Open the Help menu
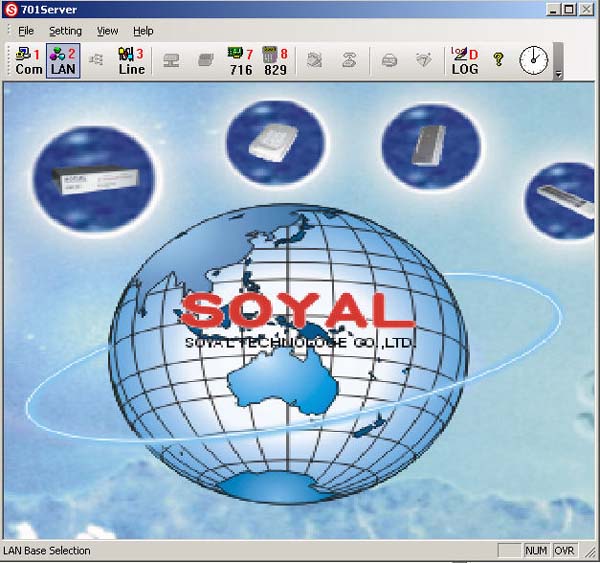The height and width of the screenshot is (563, 600). [143, 31]
